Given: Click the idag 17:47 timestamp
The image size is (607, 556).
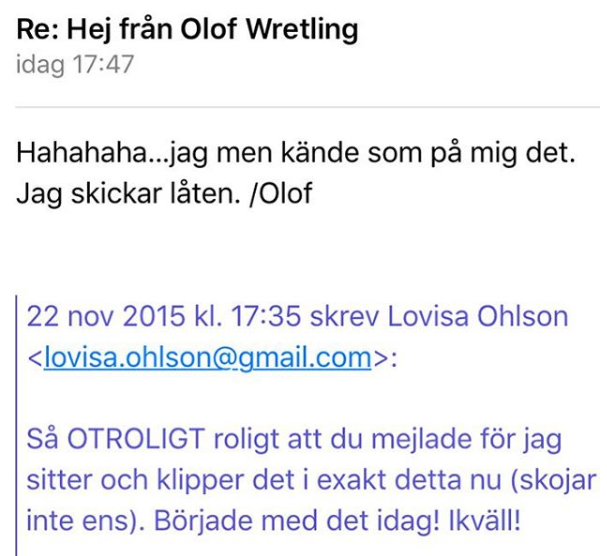Looking at the screenshot, I should click(75, 64).
